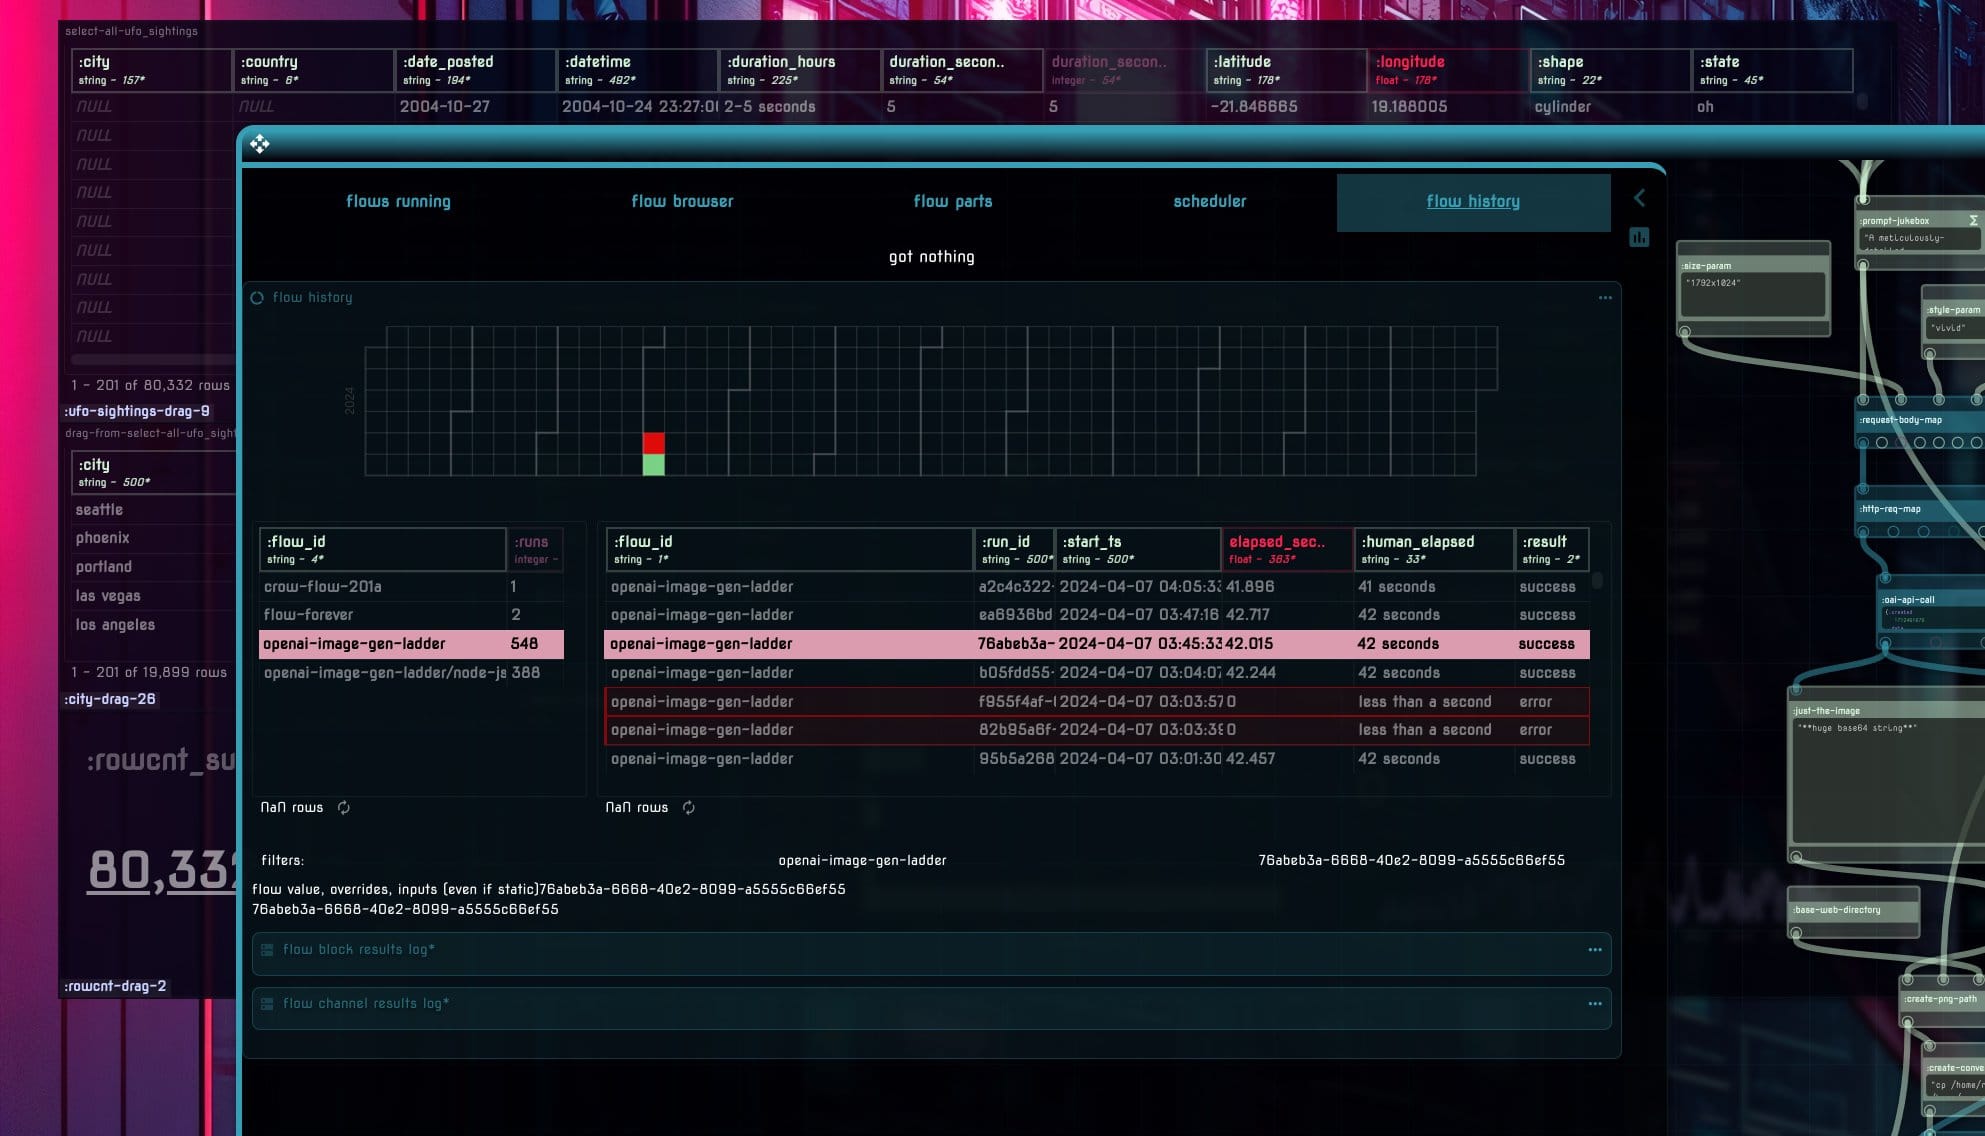Click the green cell in the calendar heatmap
The width and height of the screenshot is (1985, 1136).
[x=654, y=464]
